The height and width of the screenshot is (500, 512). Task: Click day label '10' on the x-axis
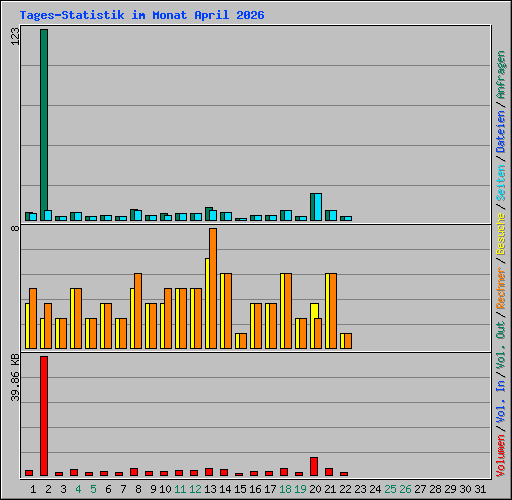[165, 489]
